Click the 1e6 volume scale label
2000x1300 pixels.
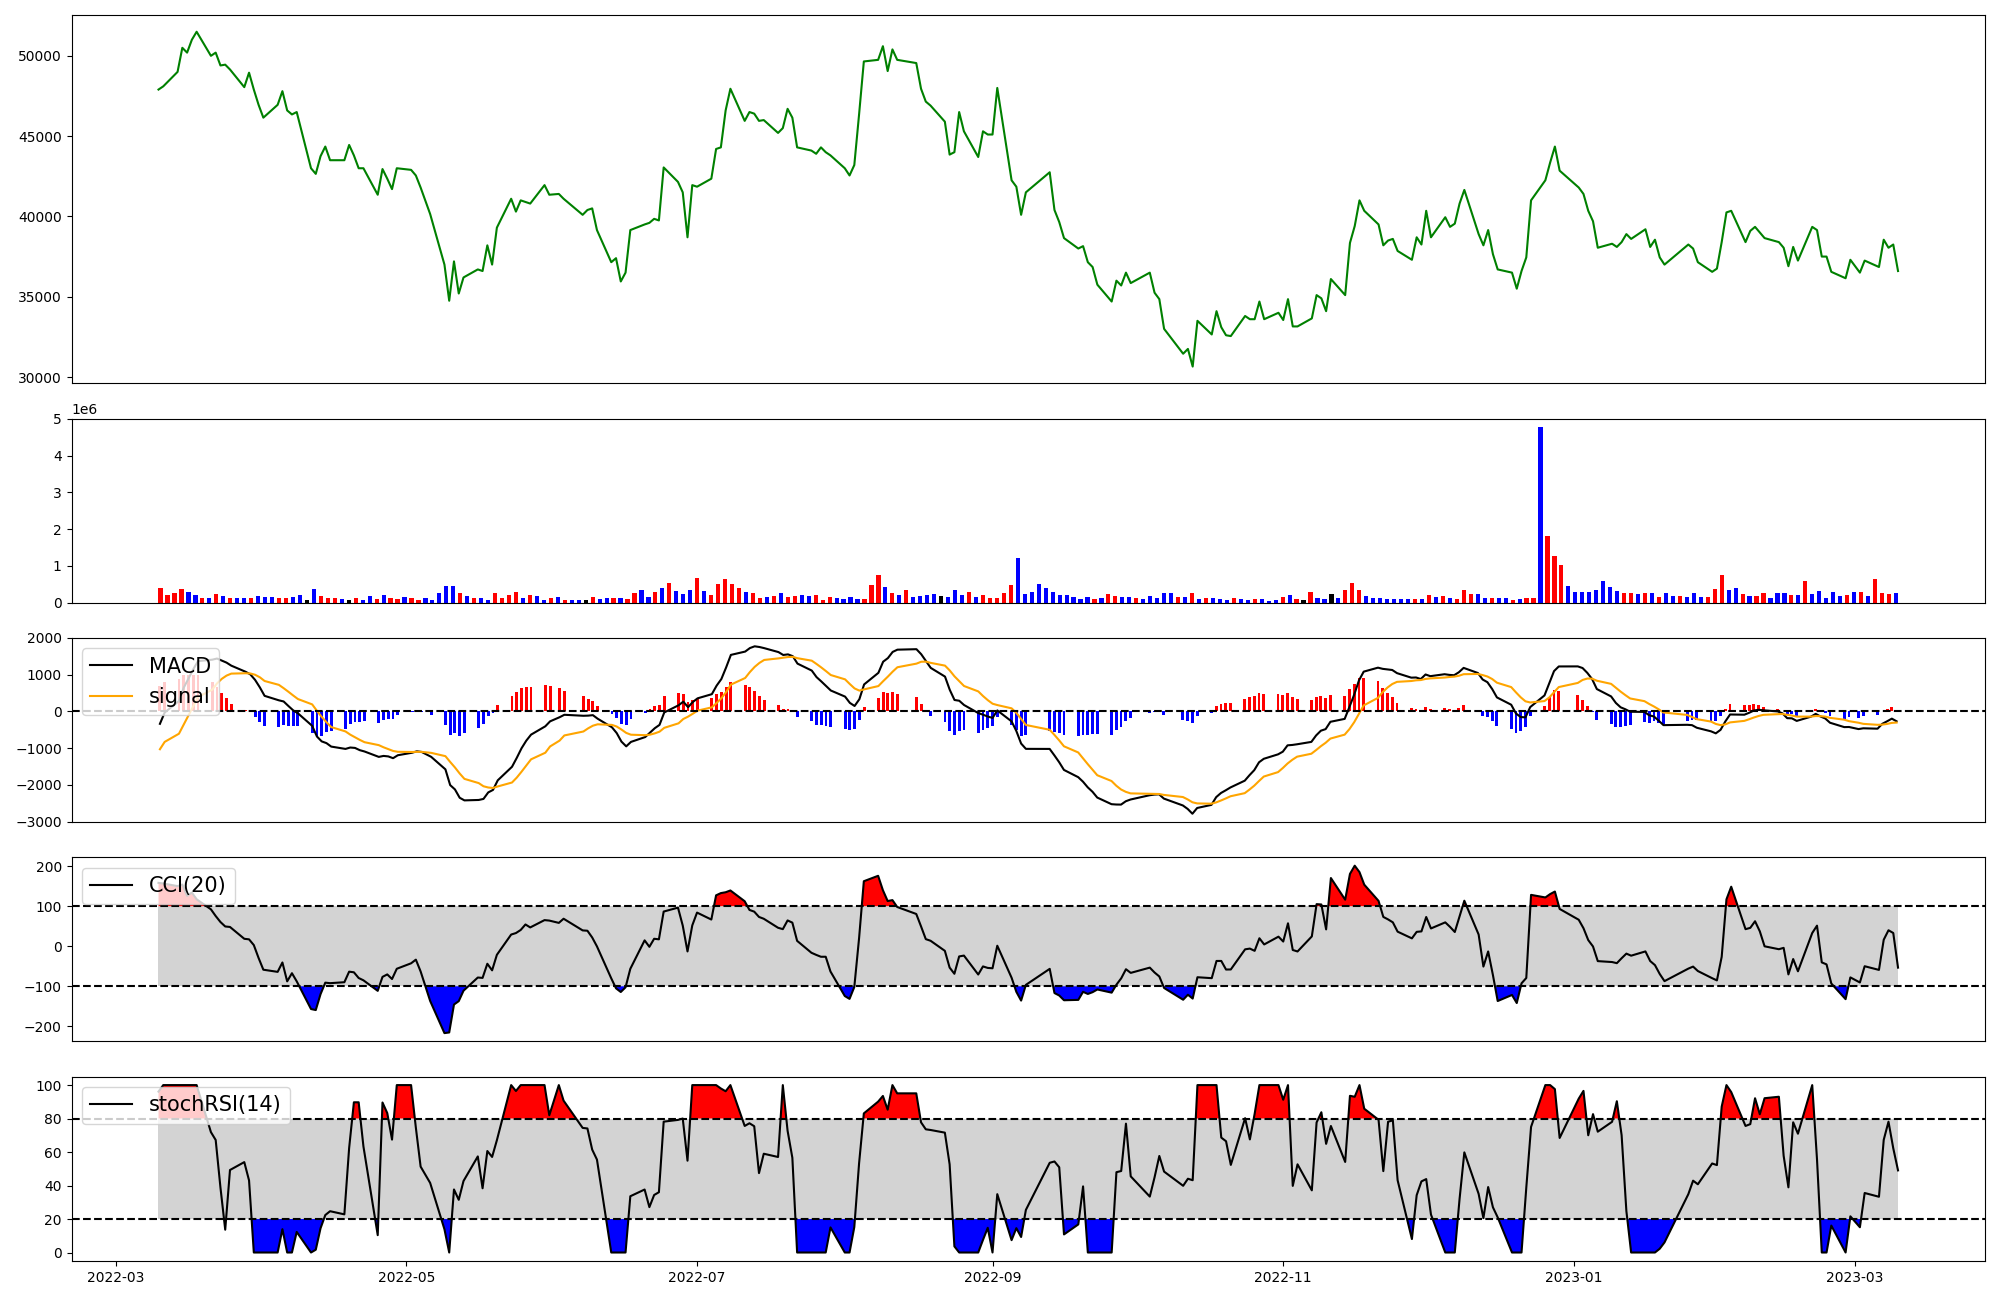(x=84, y=410)
